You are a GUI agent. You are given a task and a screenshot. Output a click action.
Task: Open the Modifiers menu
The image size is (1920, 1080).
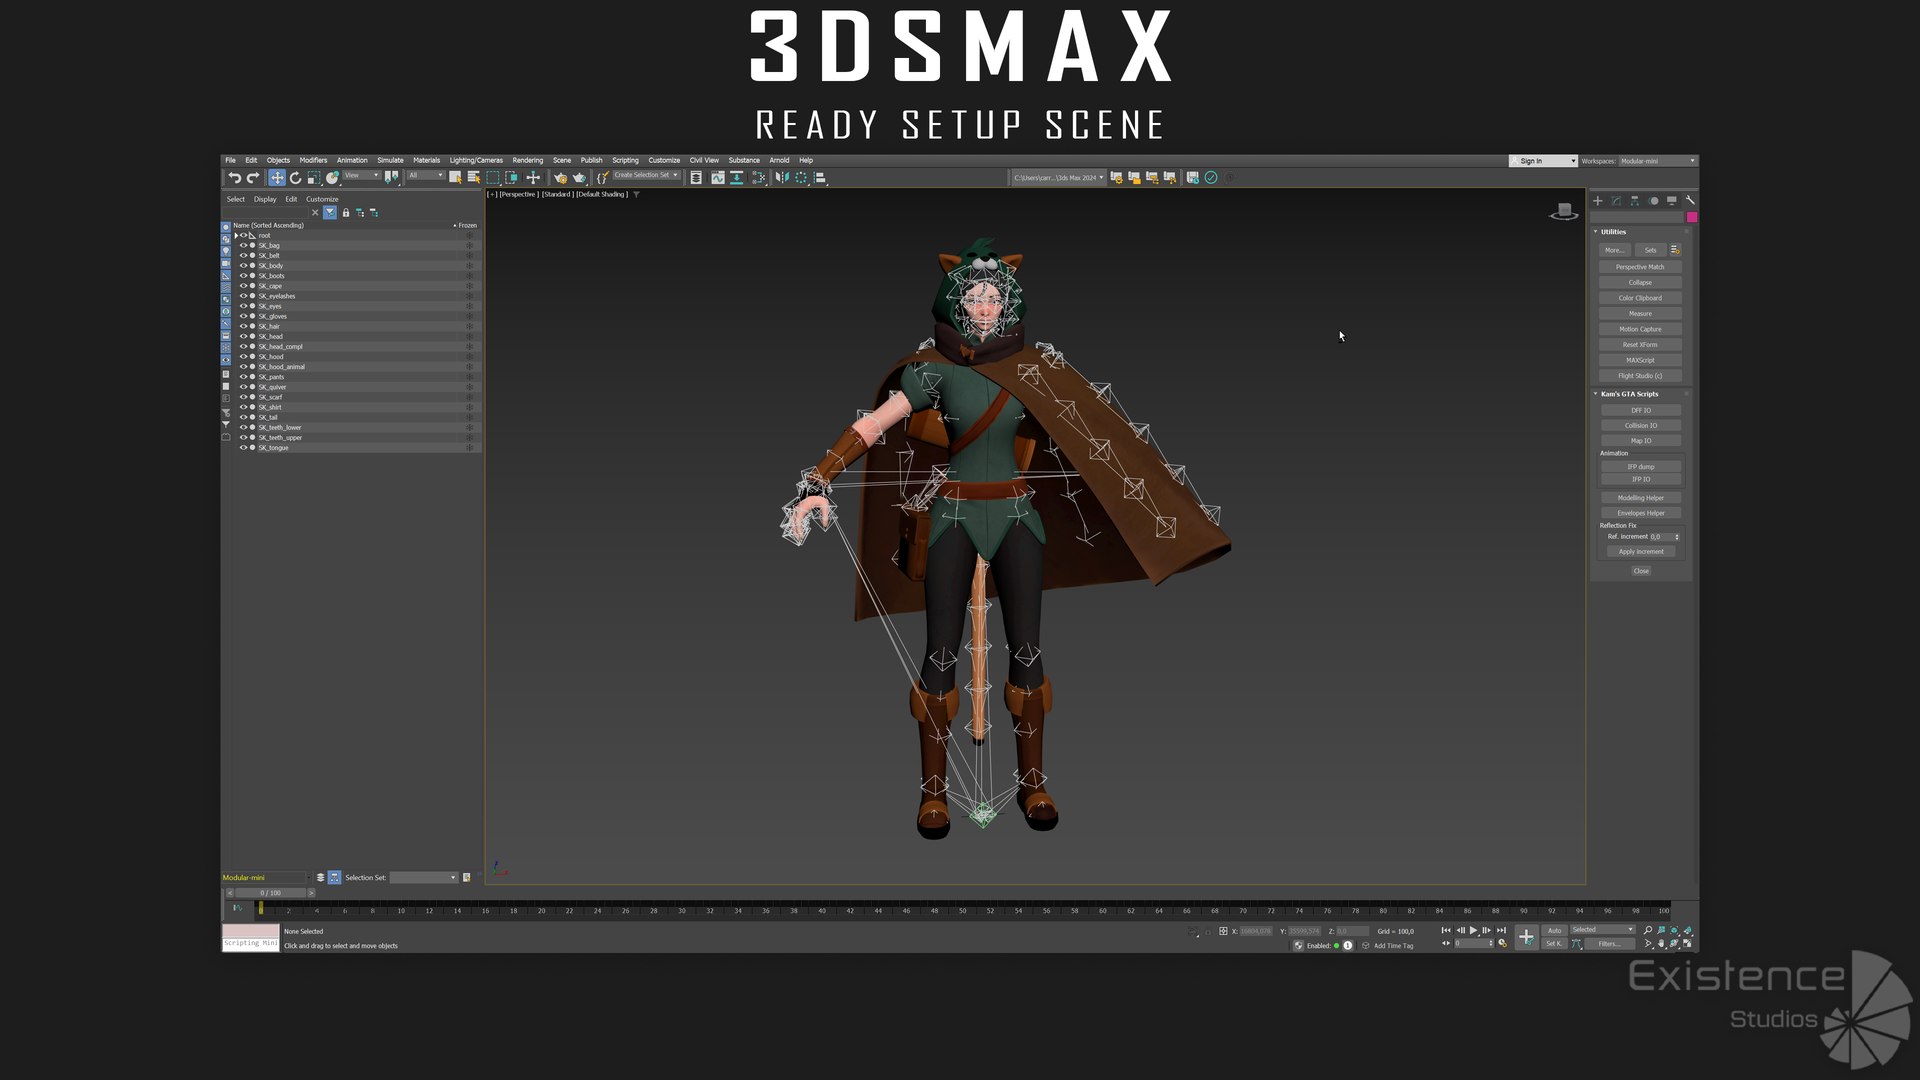point(313,160)
